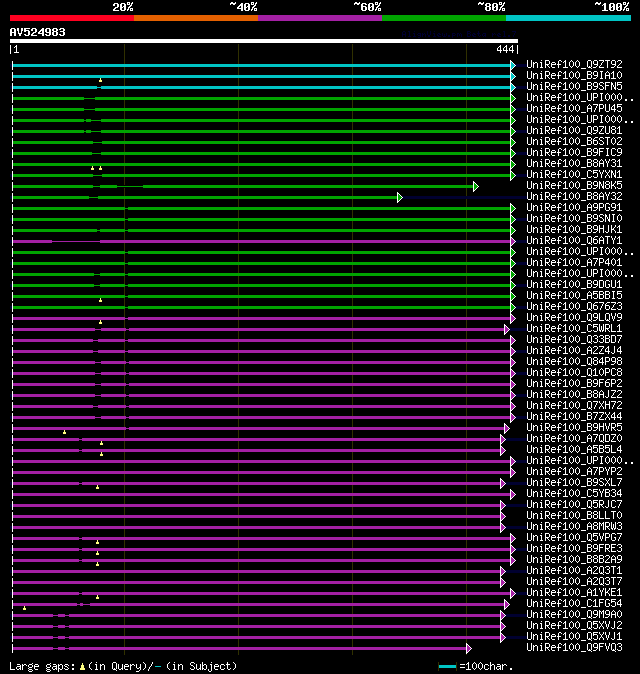Open the UniRef100_A7P401 entry

click(574, 263)
